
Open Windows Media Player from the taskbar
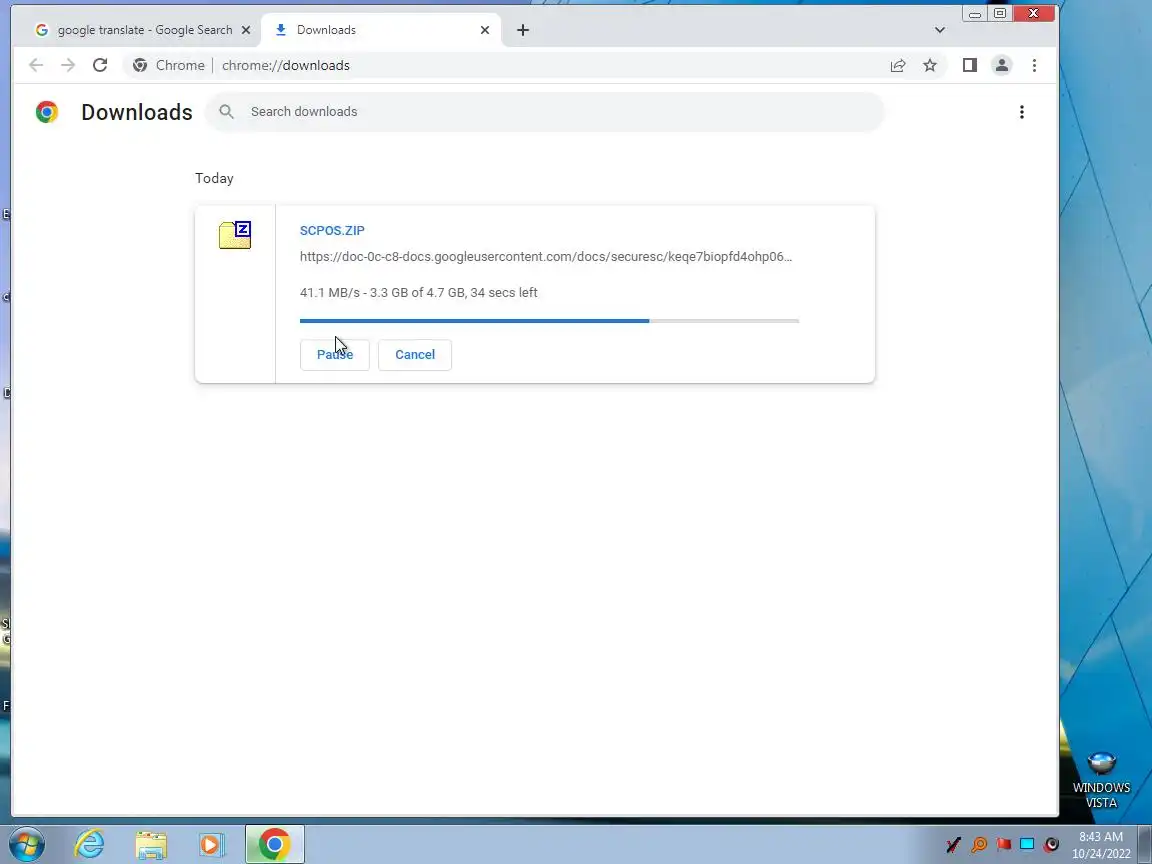(x=212, y=845)
